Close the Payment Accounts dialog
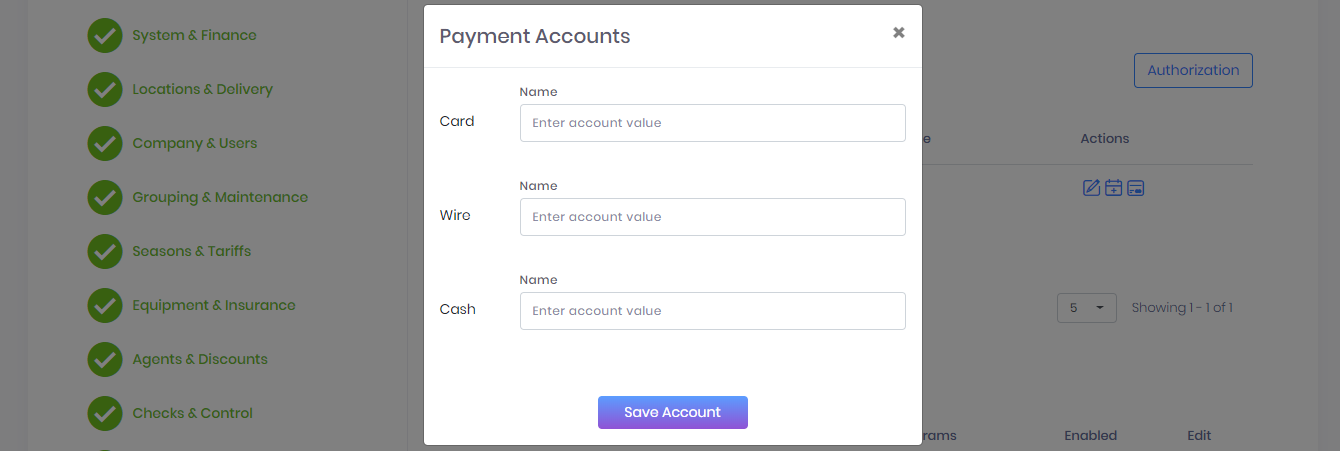This screenshot has height=451, width=1340. coord(898,32)
